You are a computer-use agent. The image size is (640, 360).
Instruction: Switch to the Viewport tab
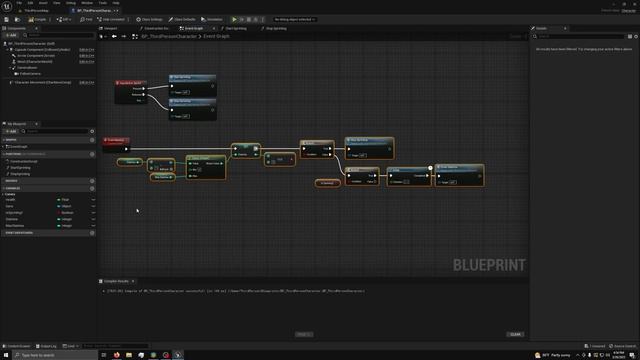[x=108, y=28]
